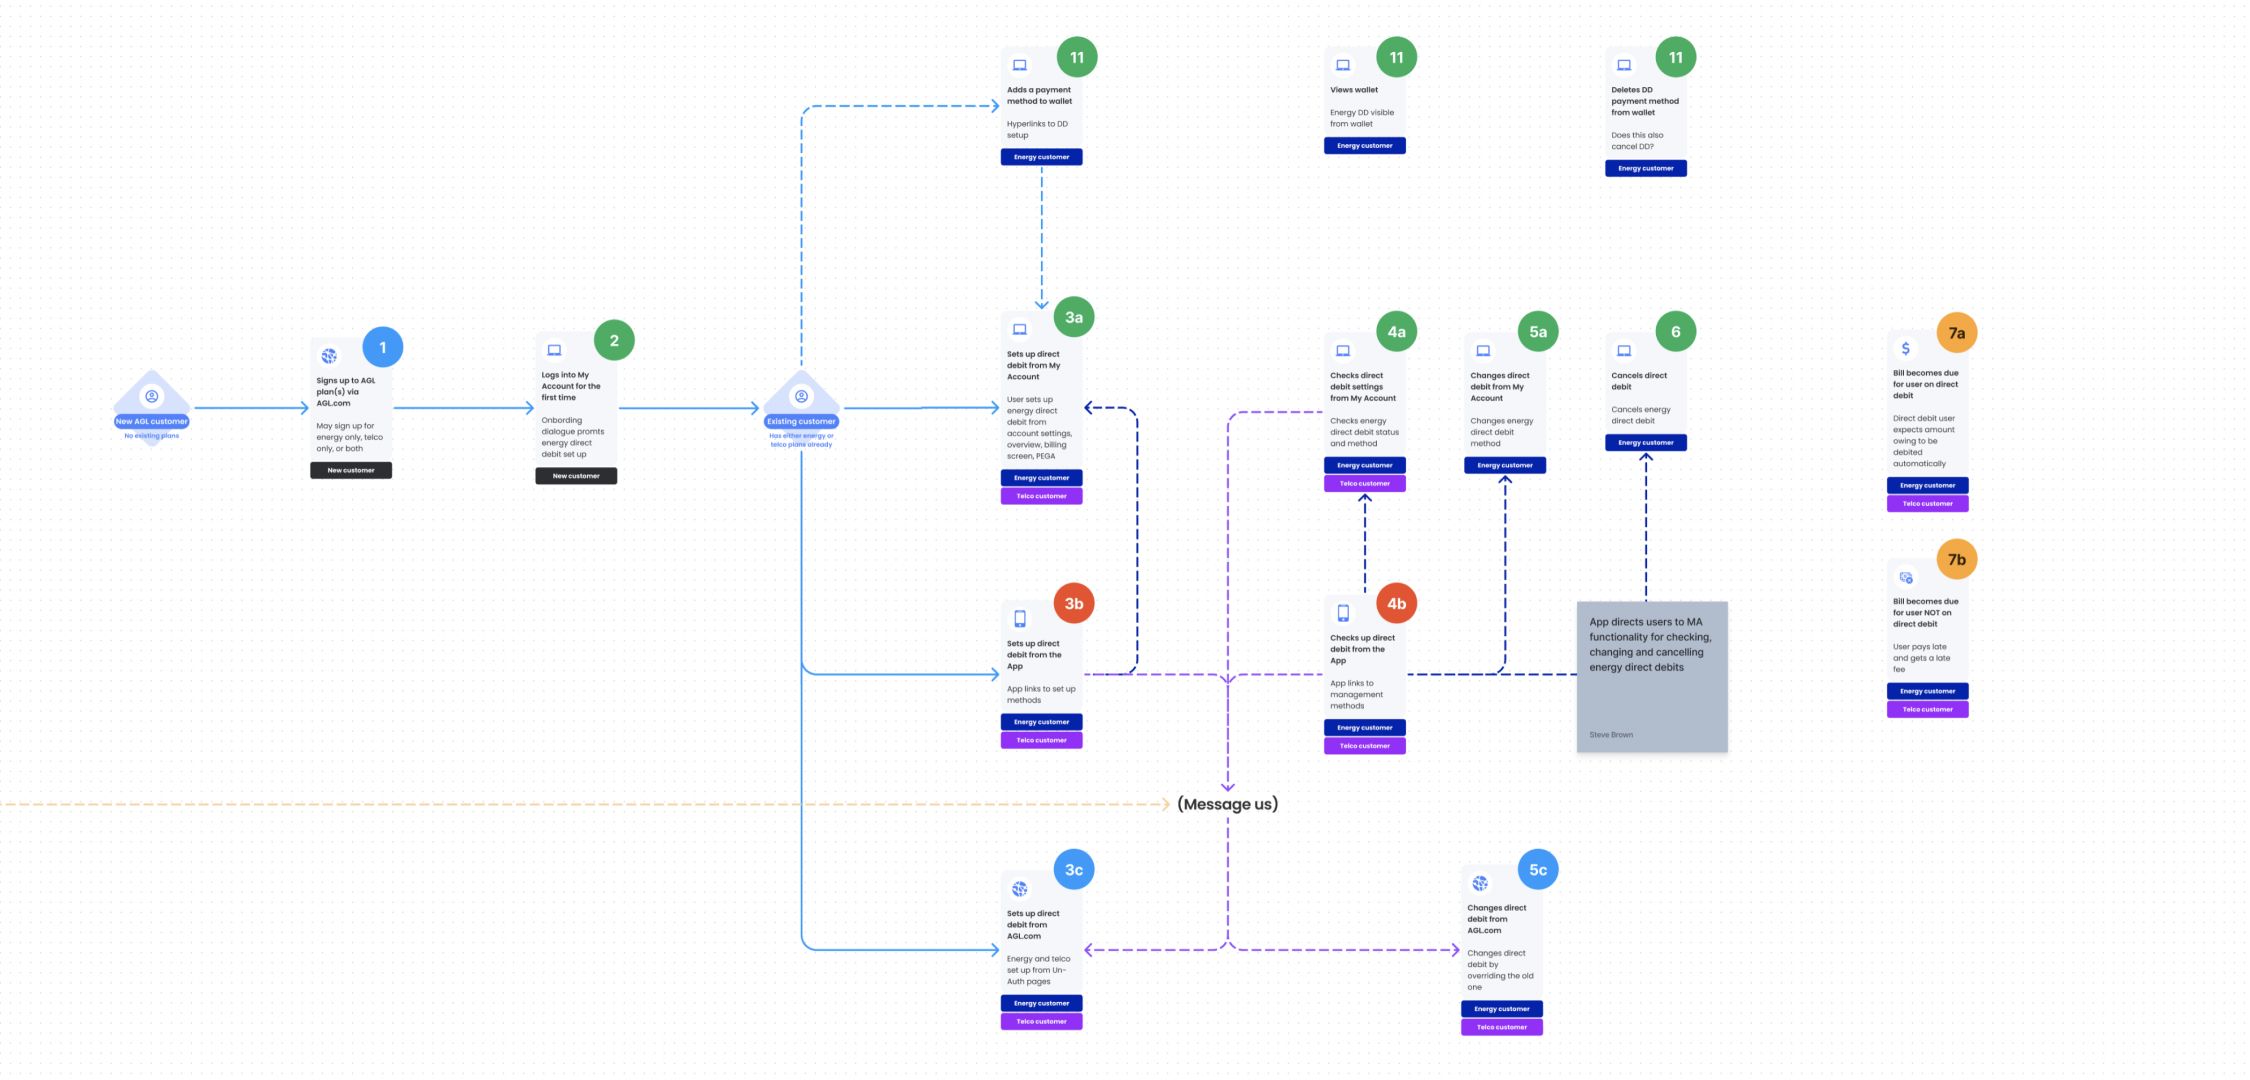Click the blue 5c step badge
2250x1080 pixels.
pos(1537,870)
